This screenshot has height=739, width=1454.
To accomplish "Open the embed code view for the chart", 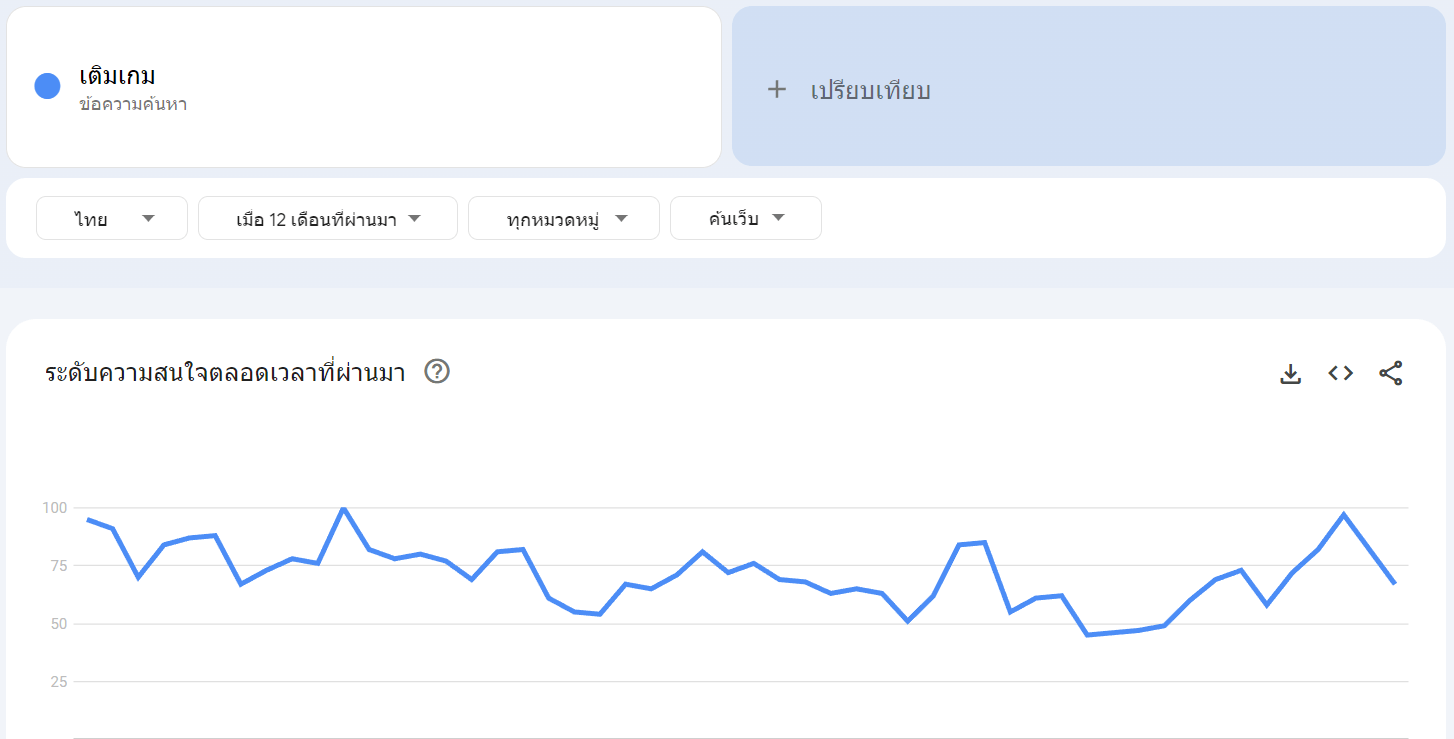I will (1339, 372).
